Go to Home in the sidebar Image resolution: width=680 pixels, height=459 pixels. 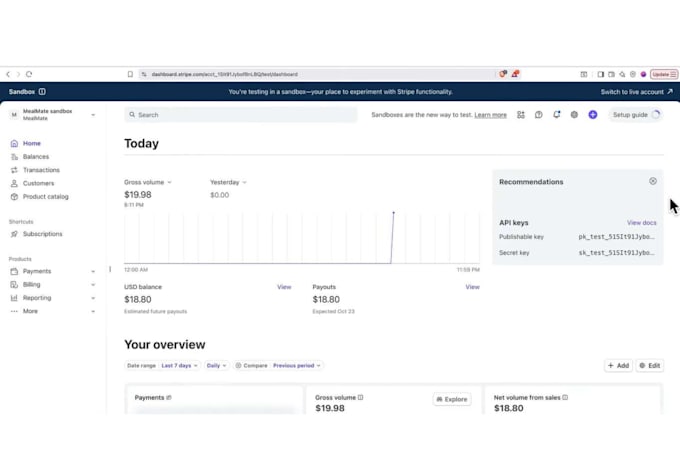(x=32, y=143)
